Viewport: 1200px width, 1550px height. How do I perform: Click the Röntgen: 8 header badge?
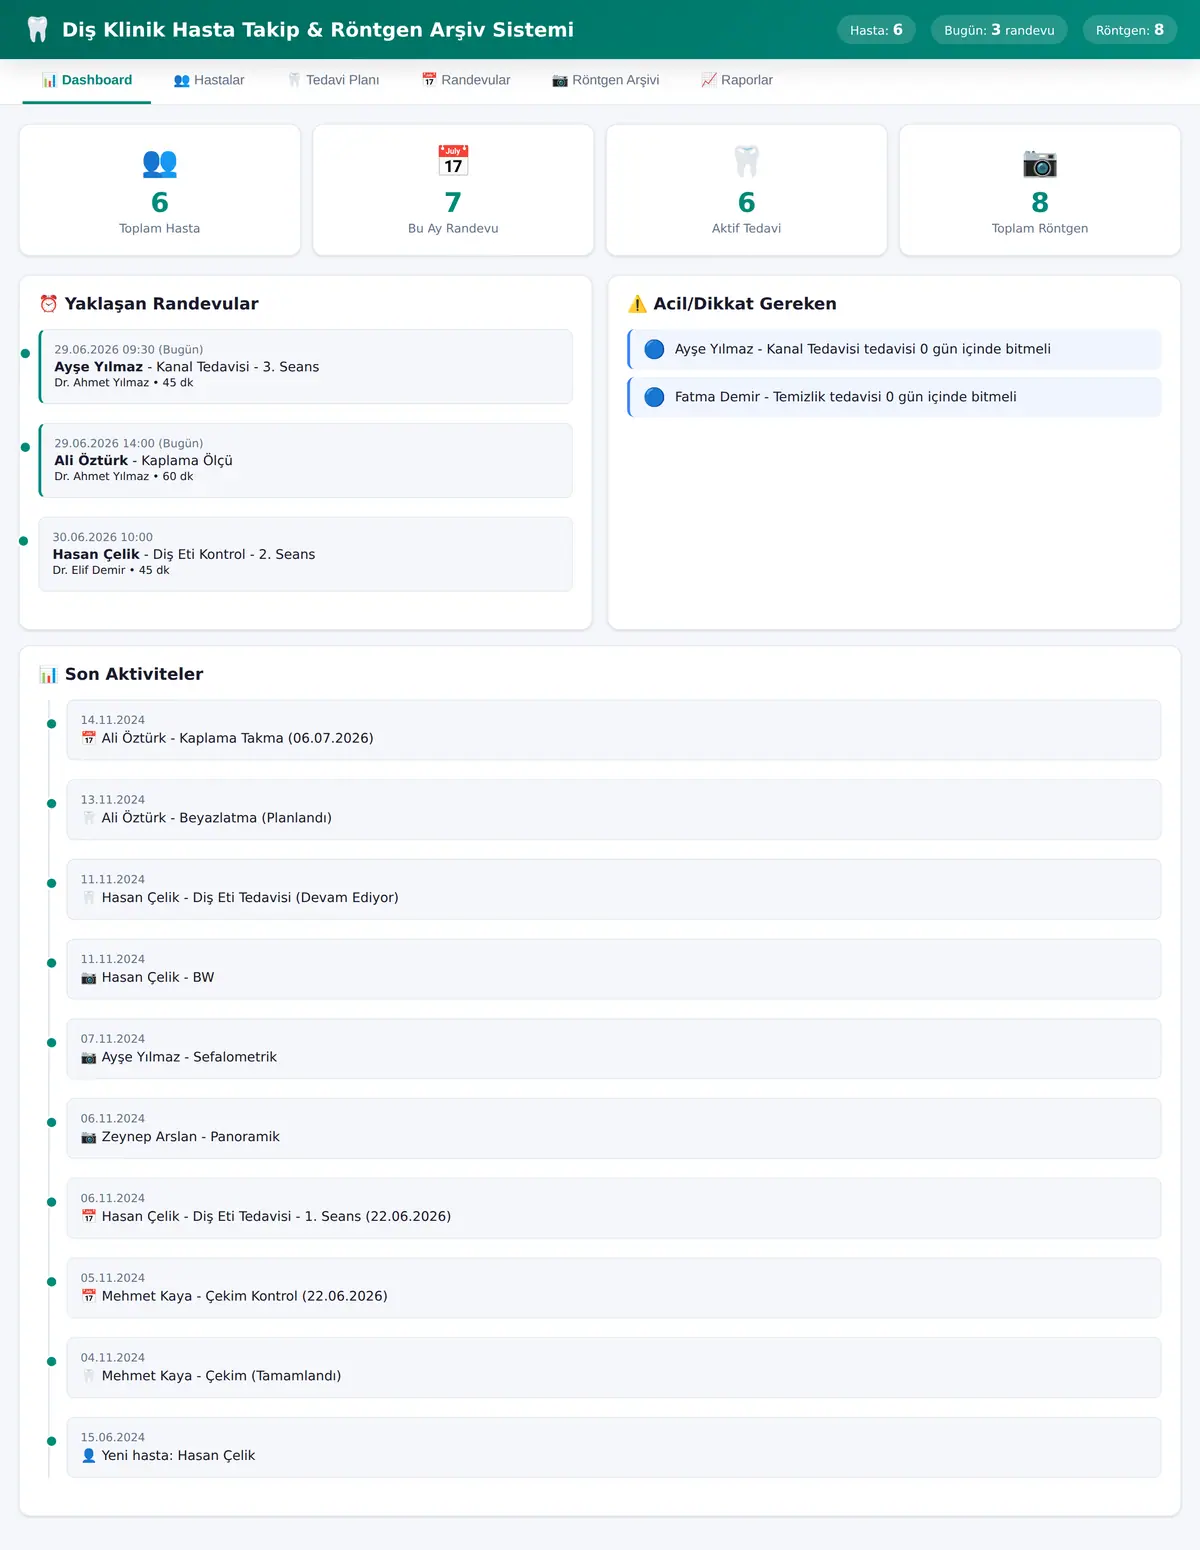click(x=1130, y=30)
